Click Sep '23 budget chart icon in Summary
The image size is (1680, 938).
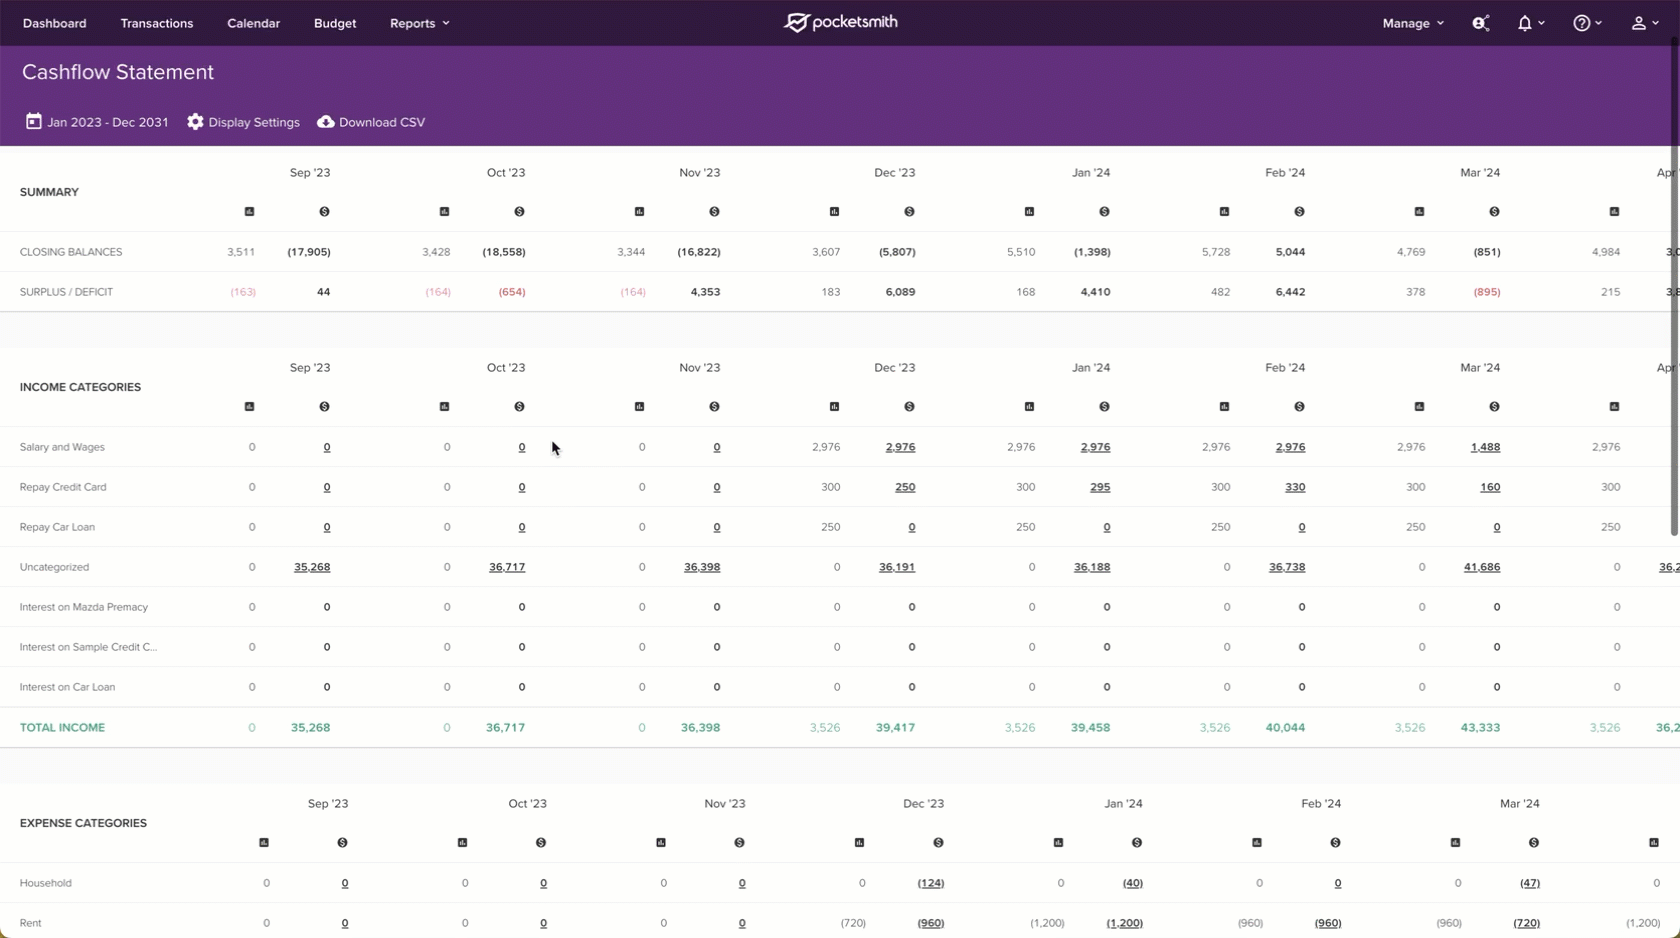pyautogui.click(x=250, y=211)
